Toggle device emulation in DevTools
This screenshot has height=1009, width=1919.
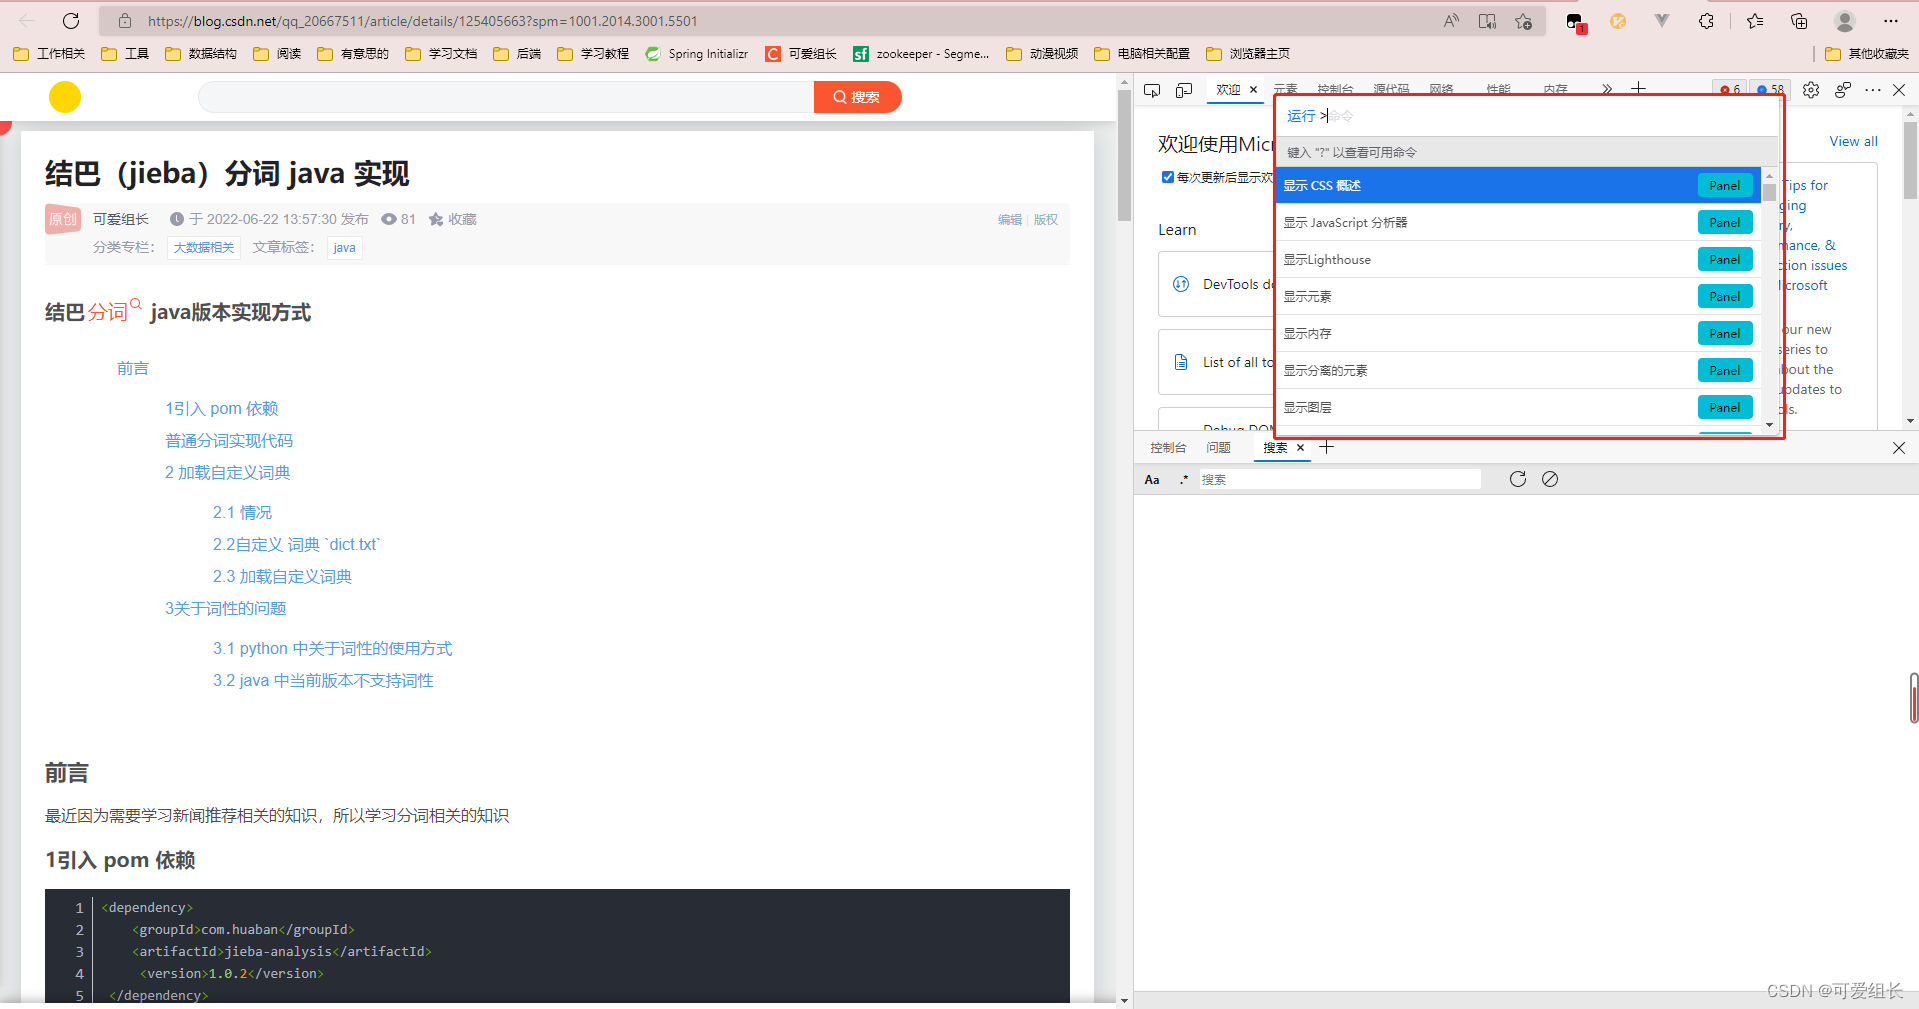click(x=1184, y=90)
